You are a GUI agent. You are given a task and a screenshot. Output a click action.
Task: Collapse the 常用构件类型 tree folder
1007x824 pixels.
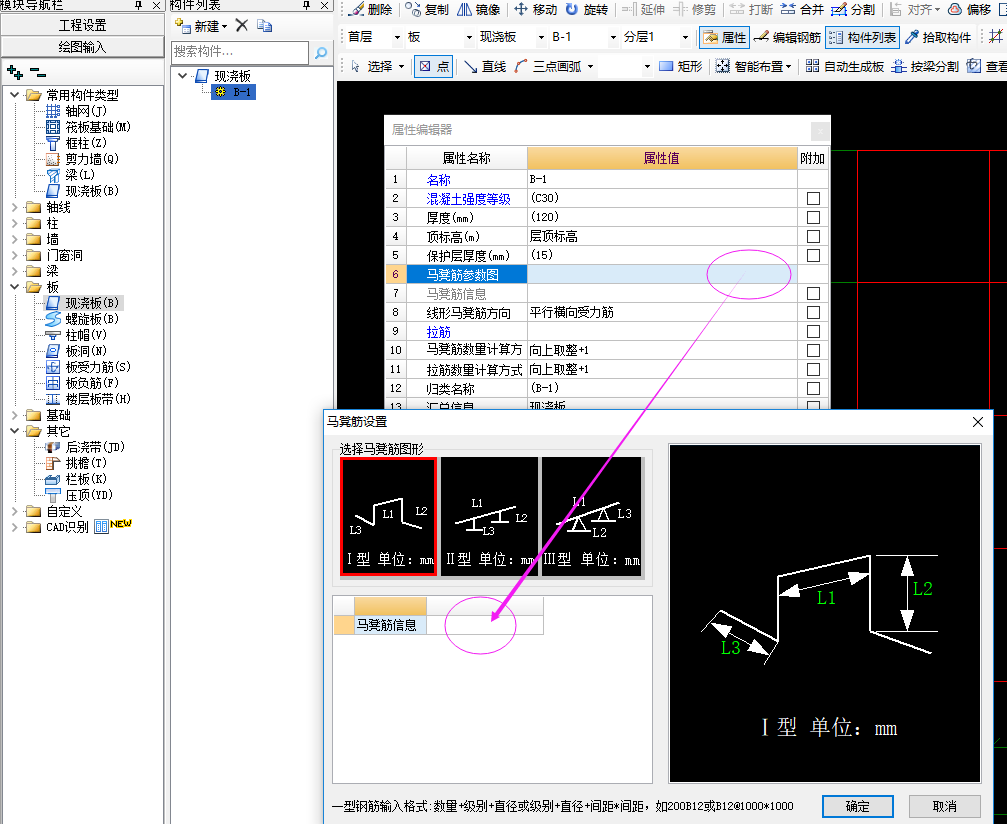point(14,95)
